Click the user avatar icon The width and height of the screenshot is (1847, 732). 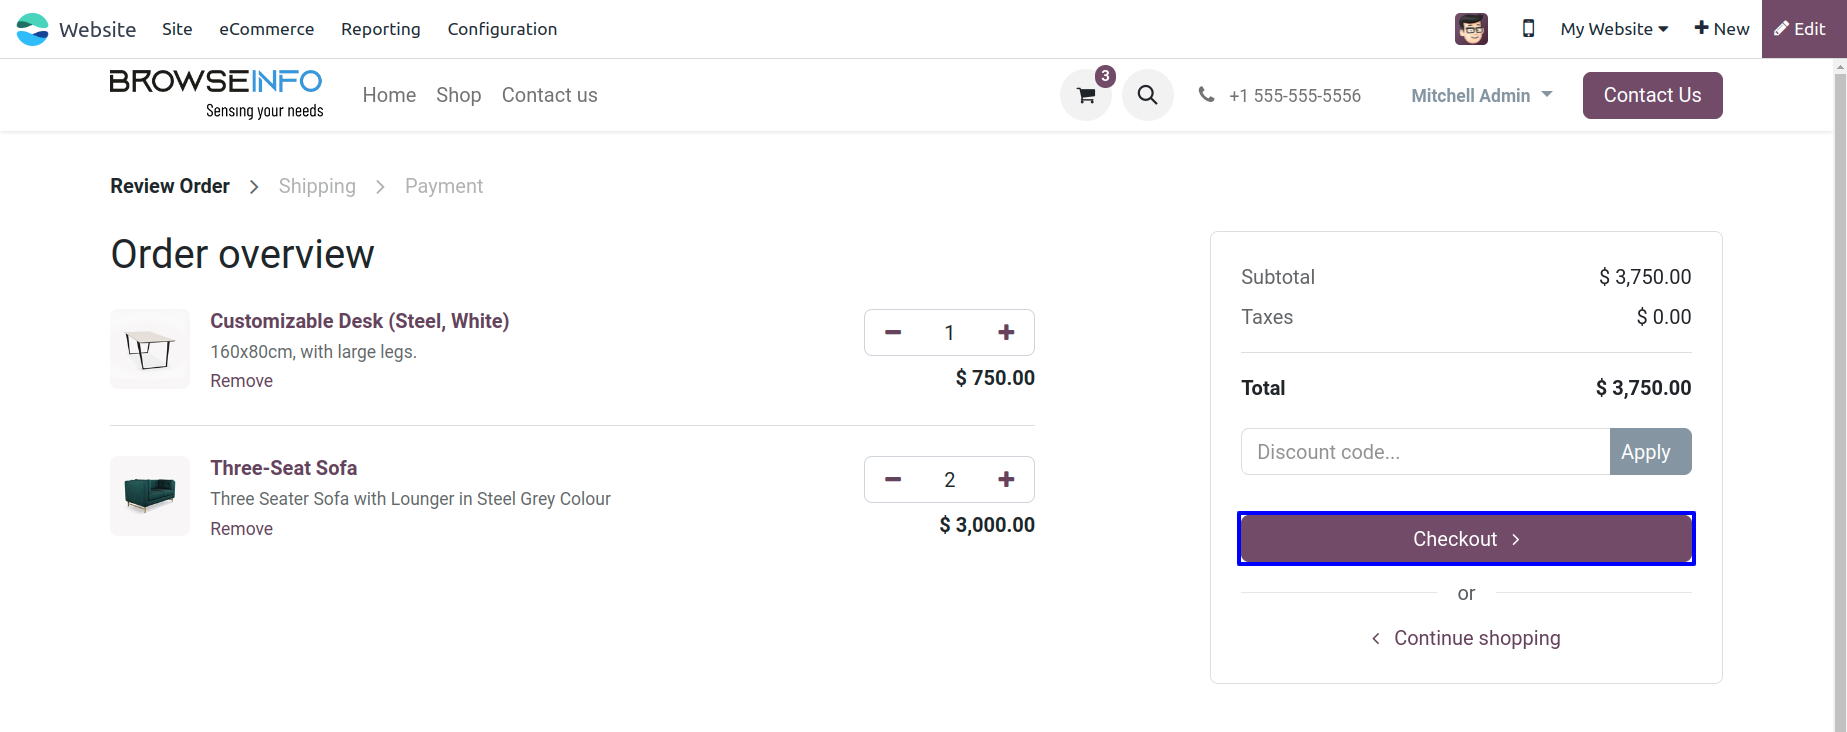1471,29
